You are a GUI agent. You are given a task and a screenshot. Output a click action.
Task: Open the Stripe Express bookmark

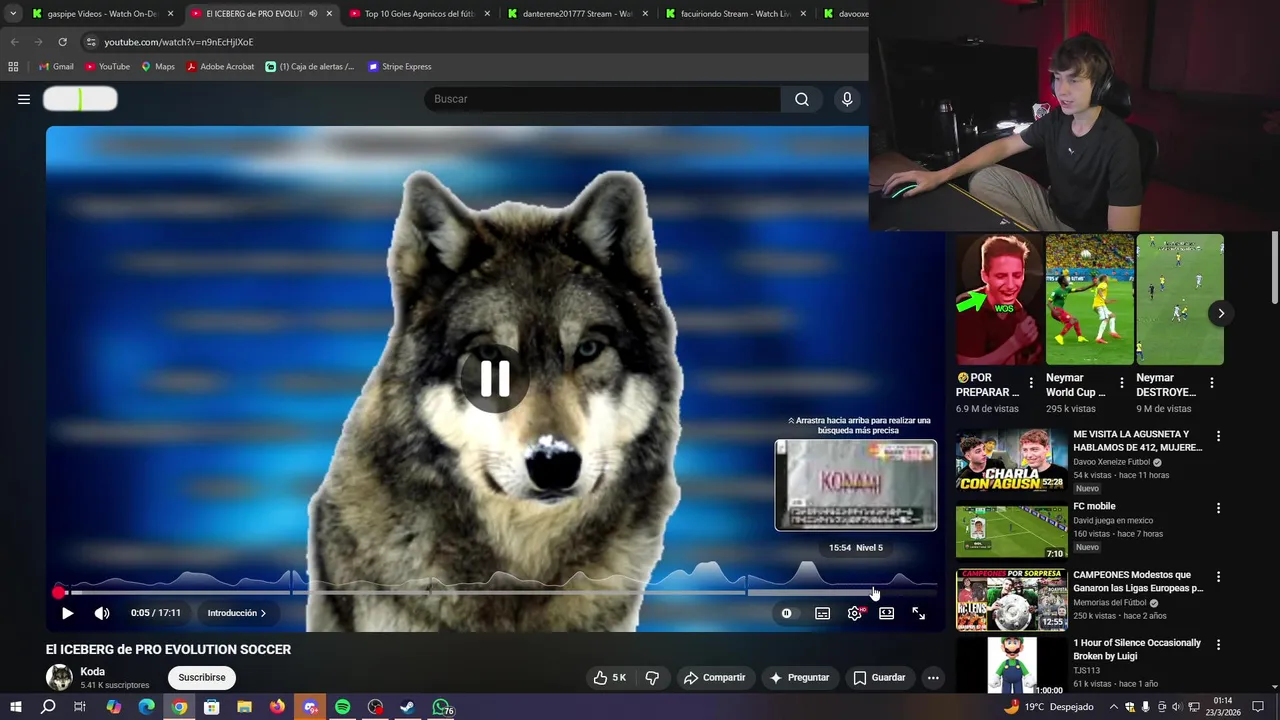point(400,67)
